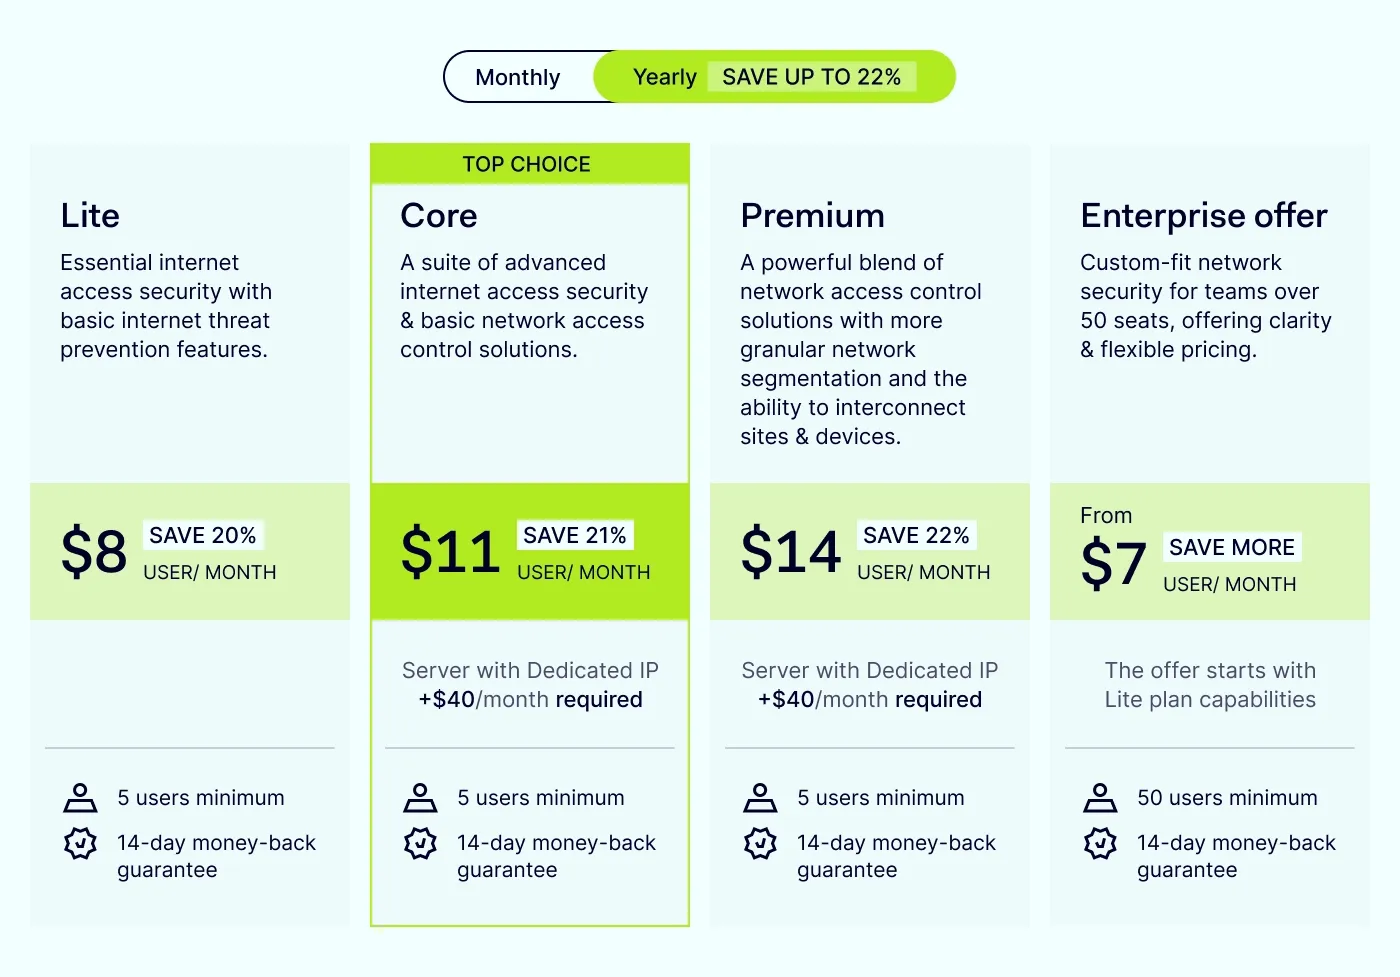Click the user icon under Enterprise offer
This screenshot has height=977, width=1400.
point(1100,797)
